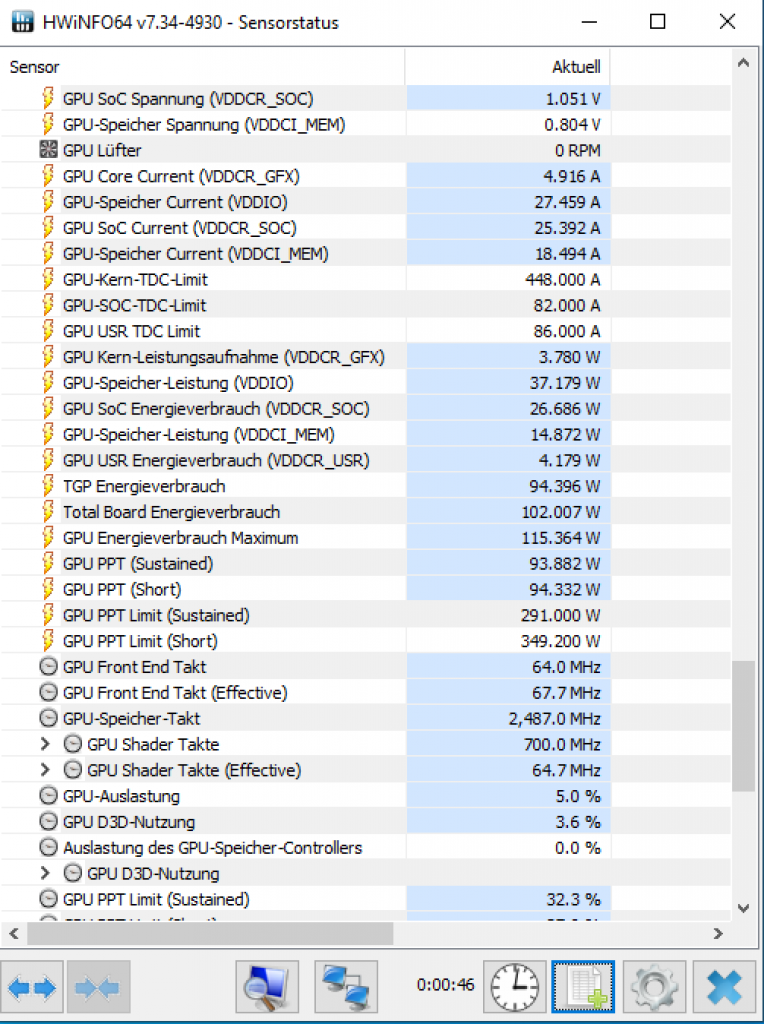Click lightning icon beside Total Board Energieverbrauch
The image size is (764, 1024).
pos(48,511)
